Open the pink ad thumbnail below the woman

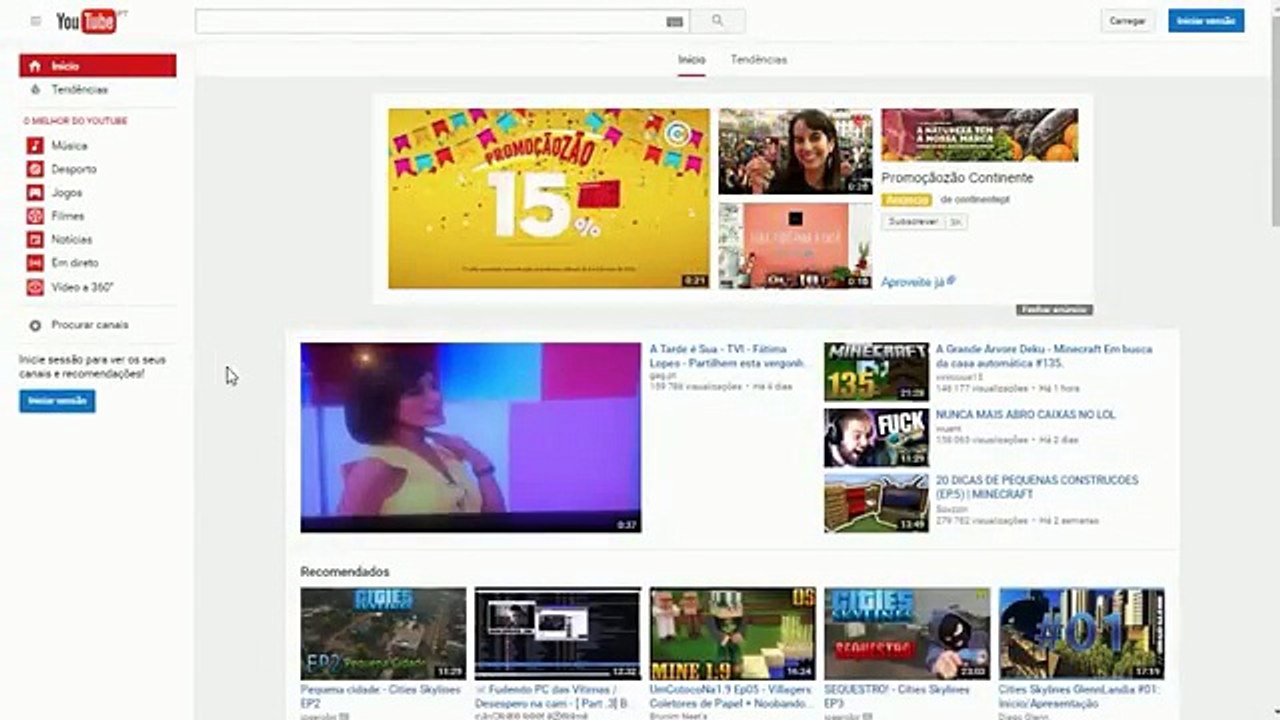tap(795, 245)
